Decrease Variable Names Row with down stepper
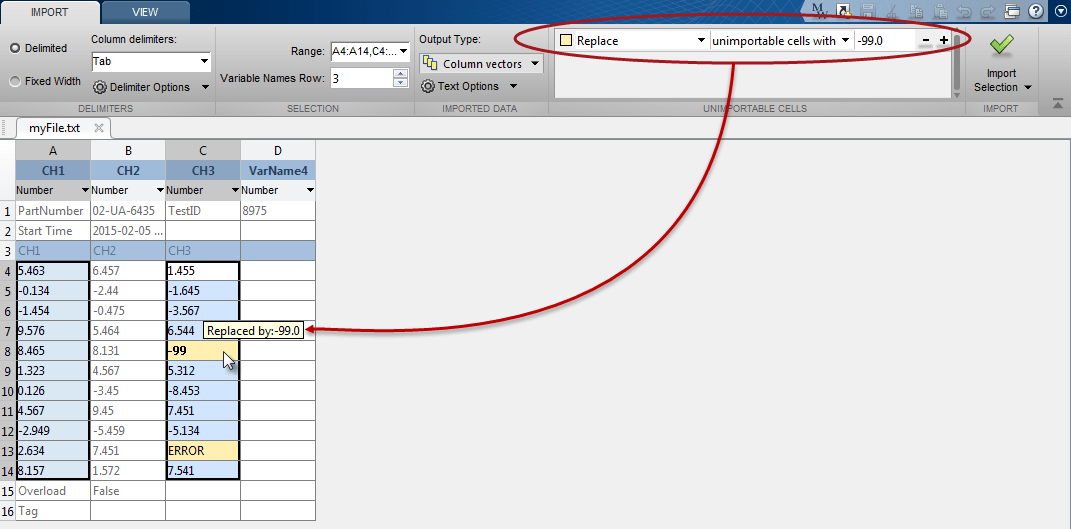Image resolution: width=1071 pixels, height=529 pixels. click(400, 83)
